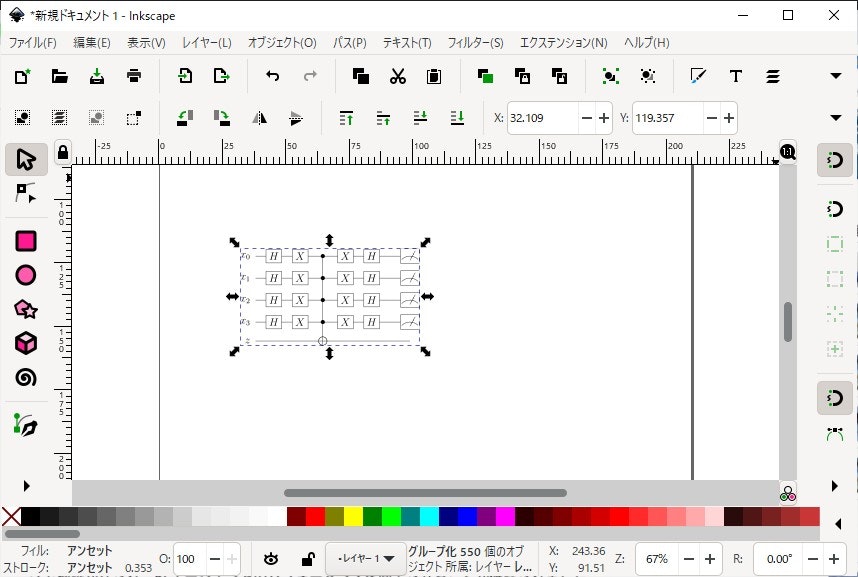Select the Node editing tool
858x577 pixels.
pyautogui.click(x=25, y=194)
